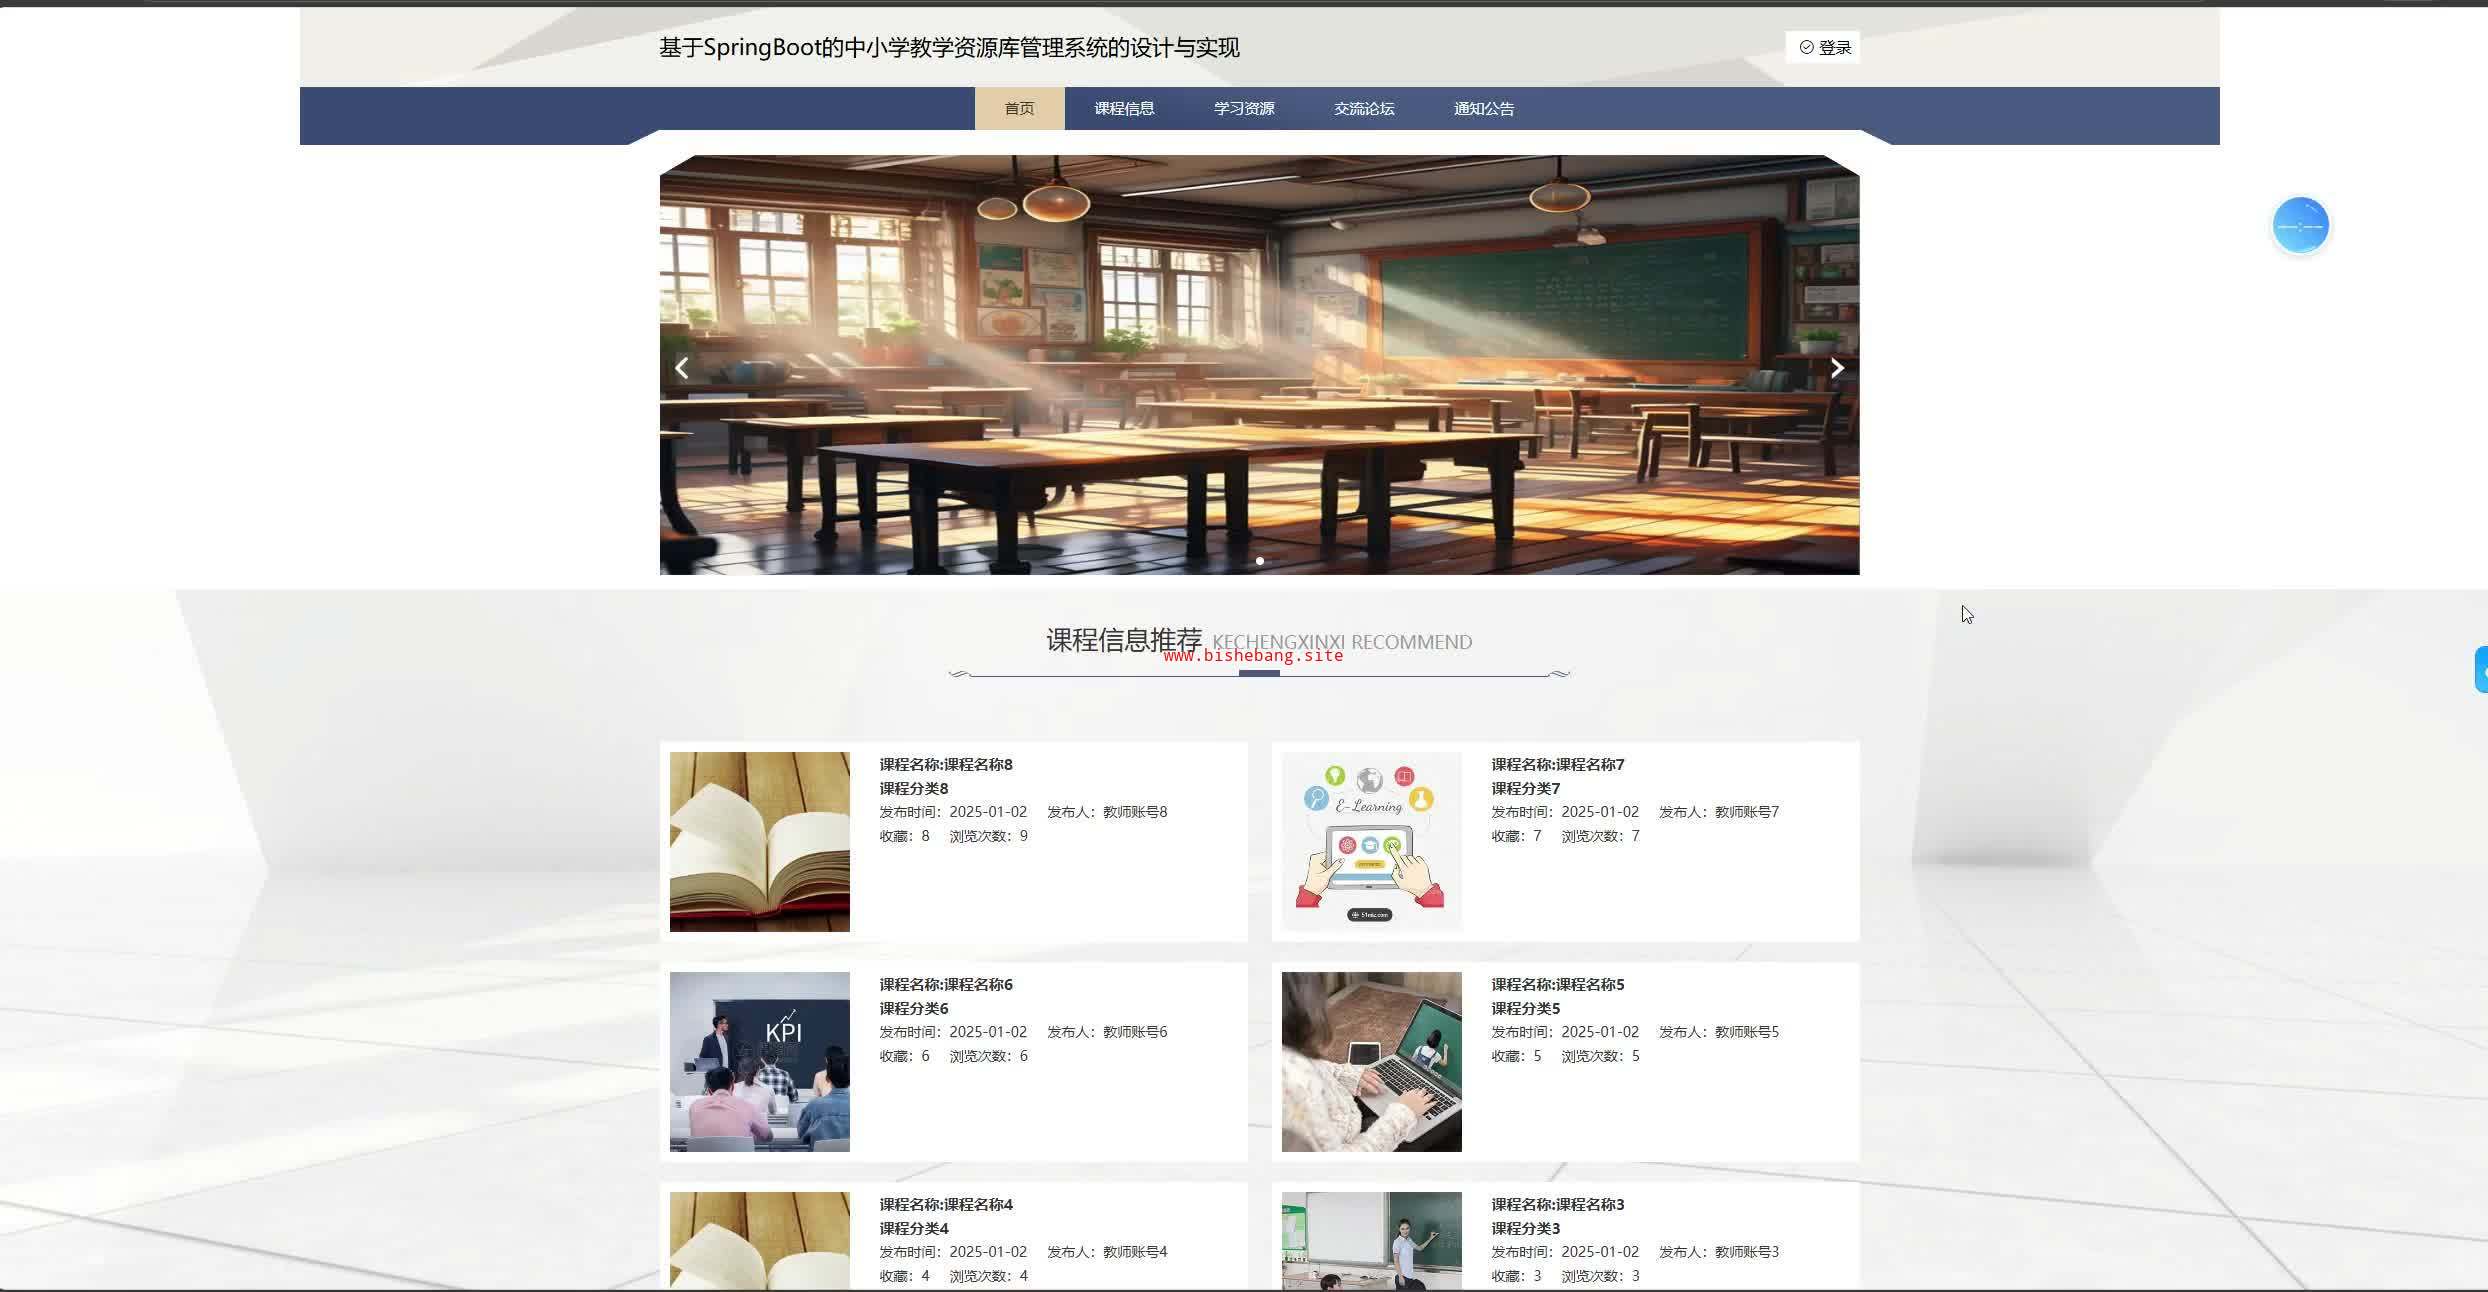The height and width of the screenshot is (1292, 2488).
Task: Open the laptop thumbnail for 课程名称5
Action: click(x=1371, y=1061)
